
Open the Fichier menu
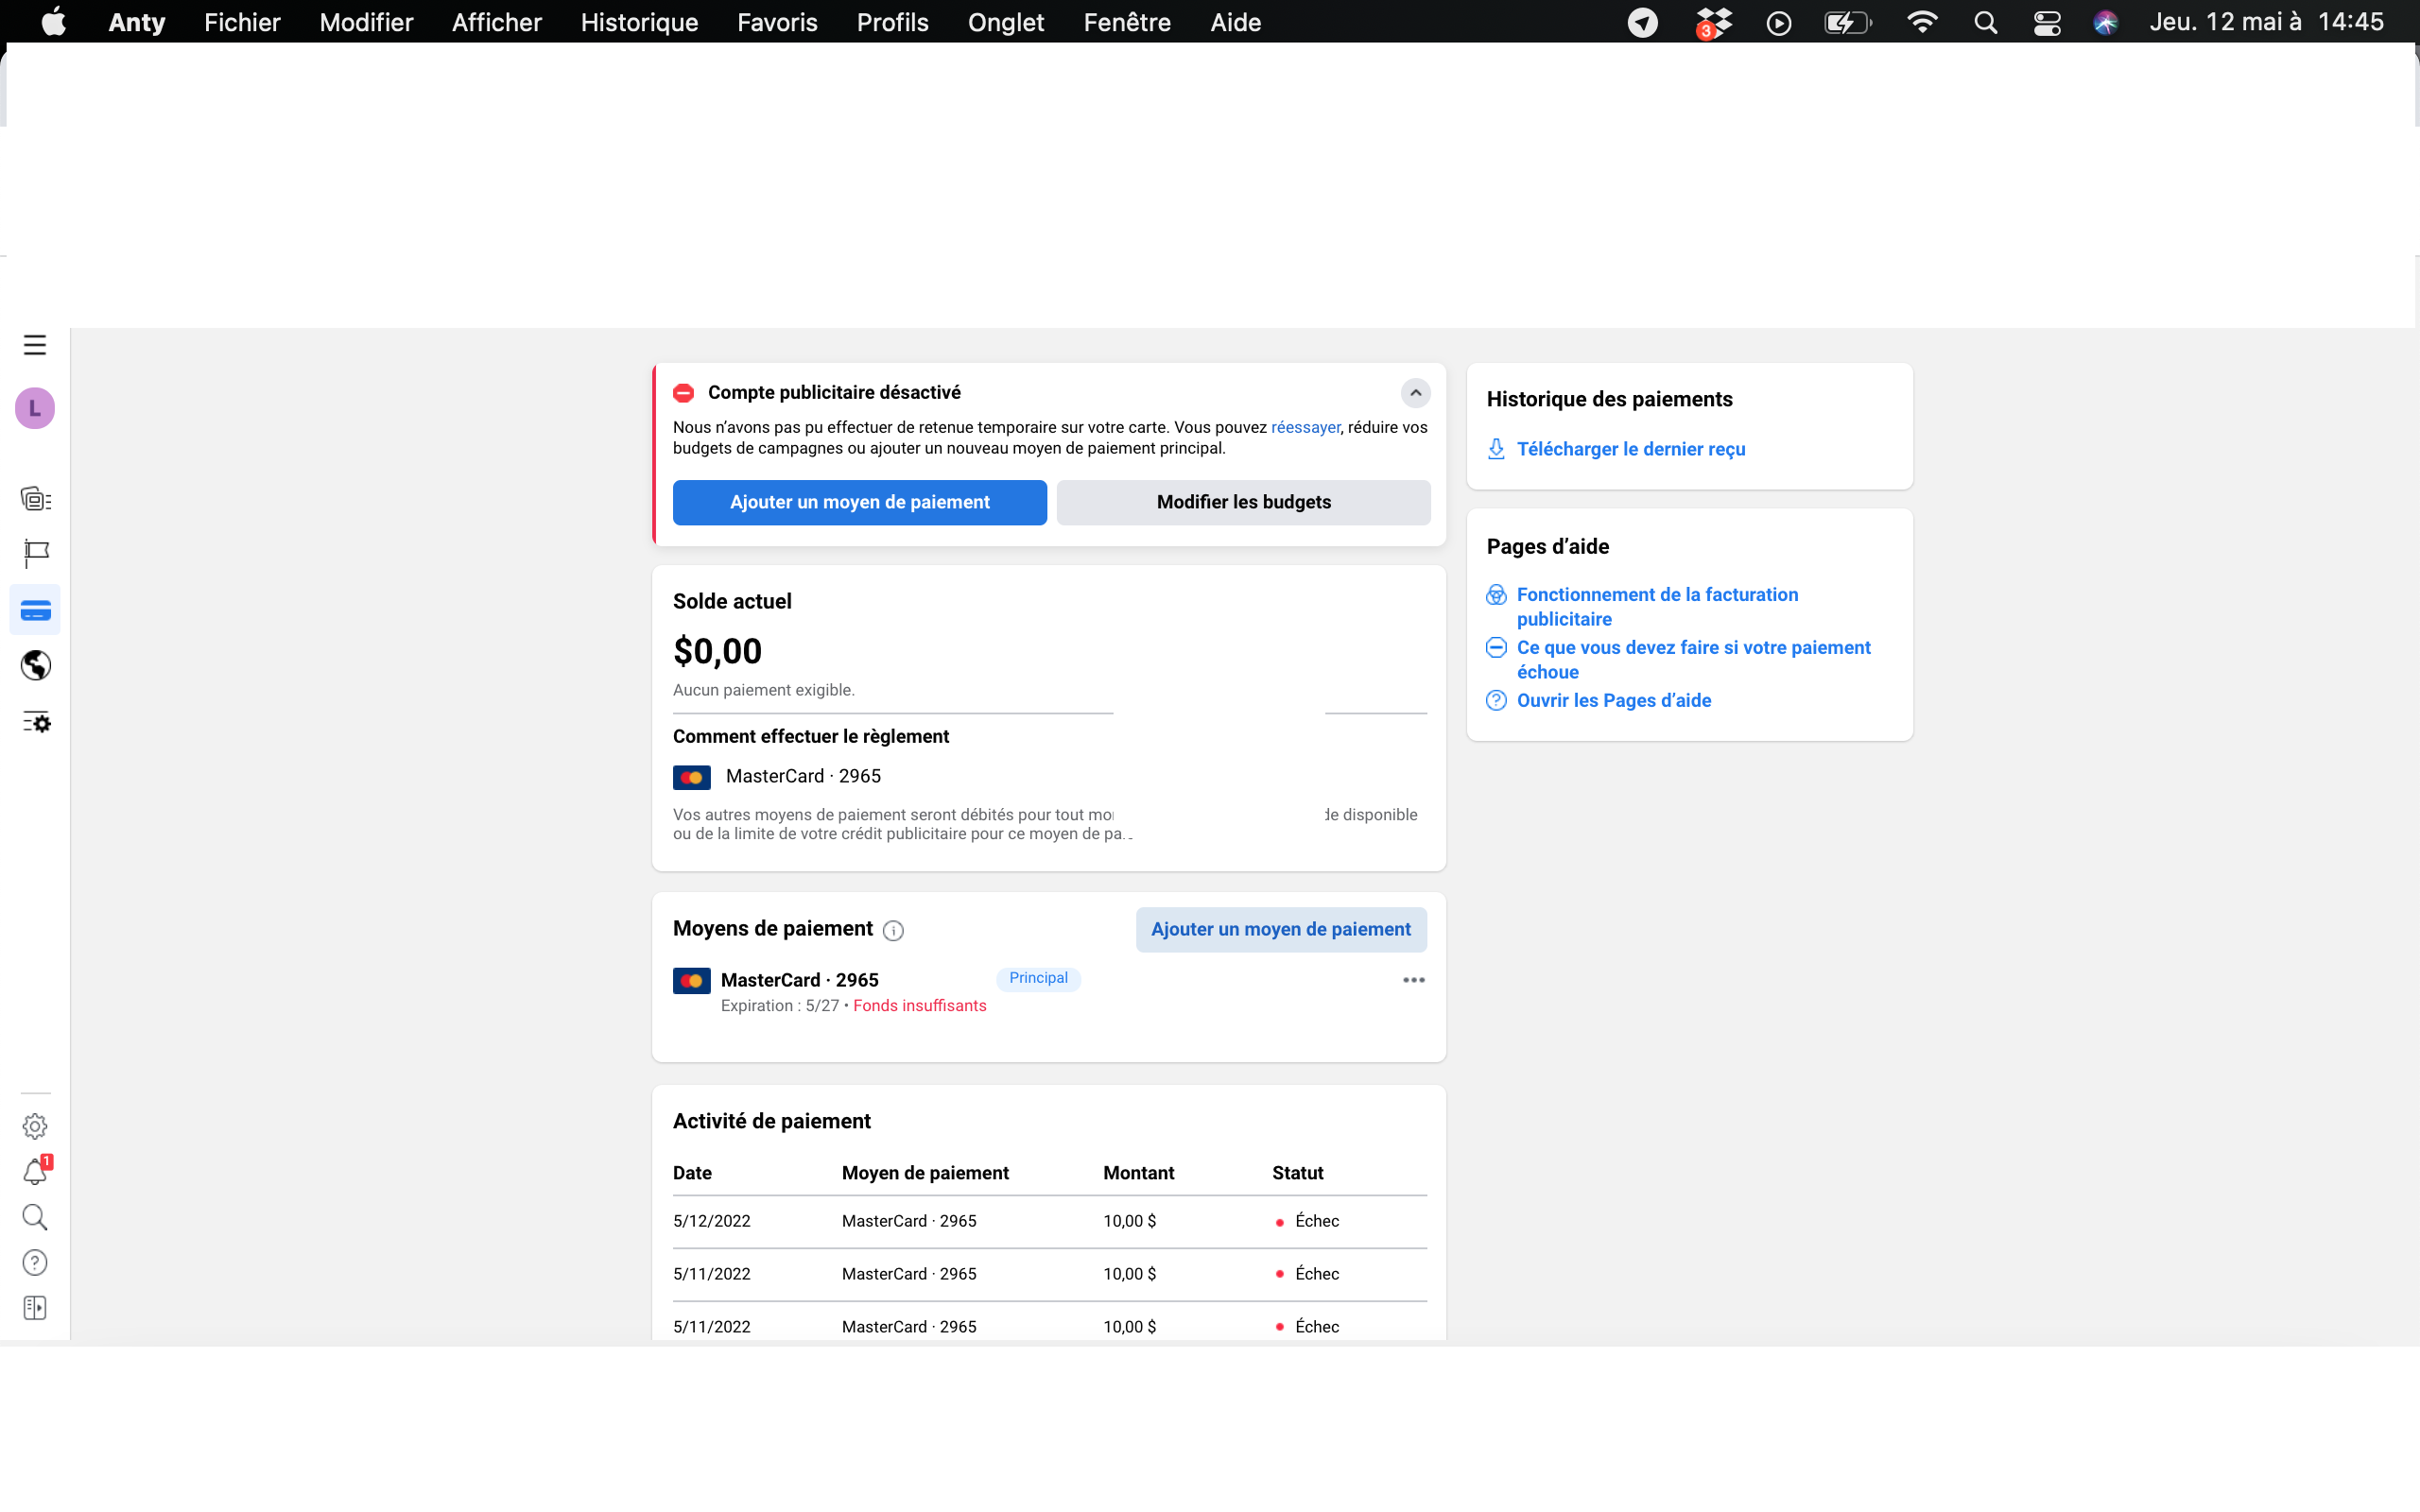click(x=242, y=22)
